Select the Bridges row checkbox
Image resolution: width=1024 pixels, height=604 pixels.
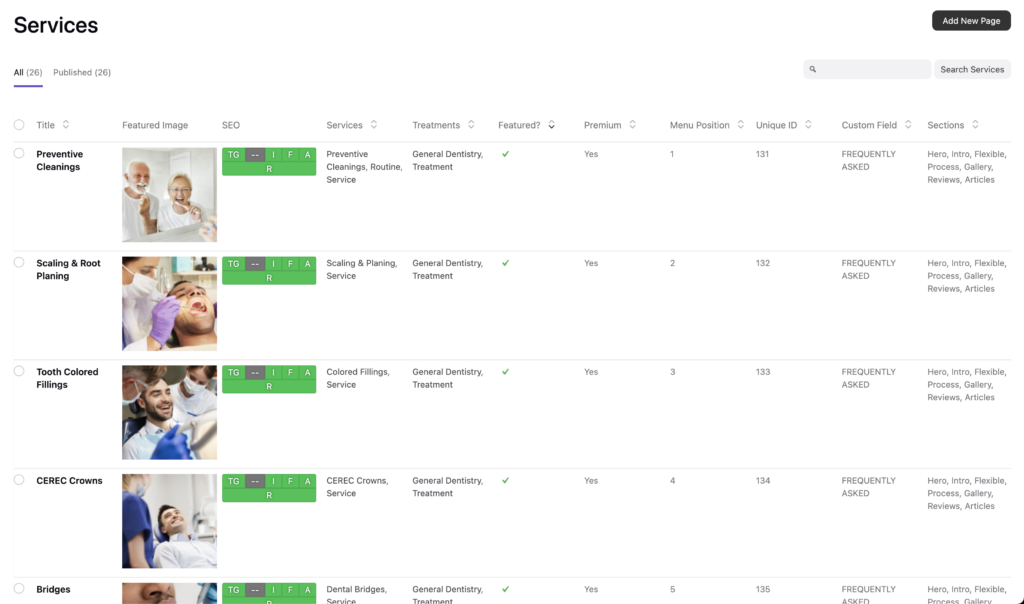click(x=19, y=588)
